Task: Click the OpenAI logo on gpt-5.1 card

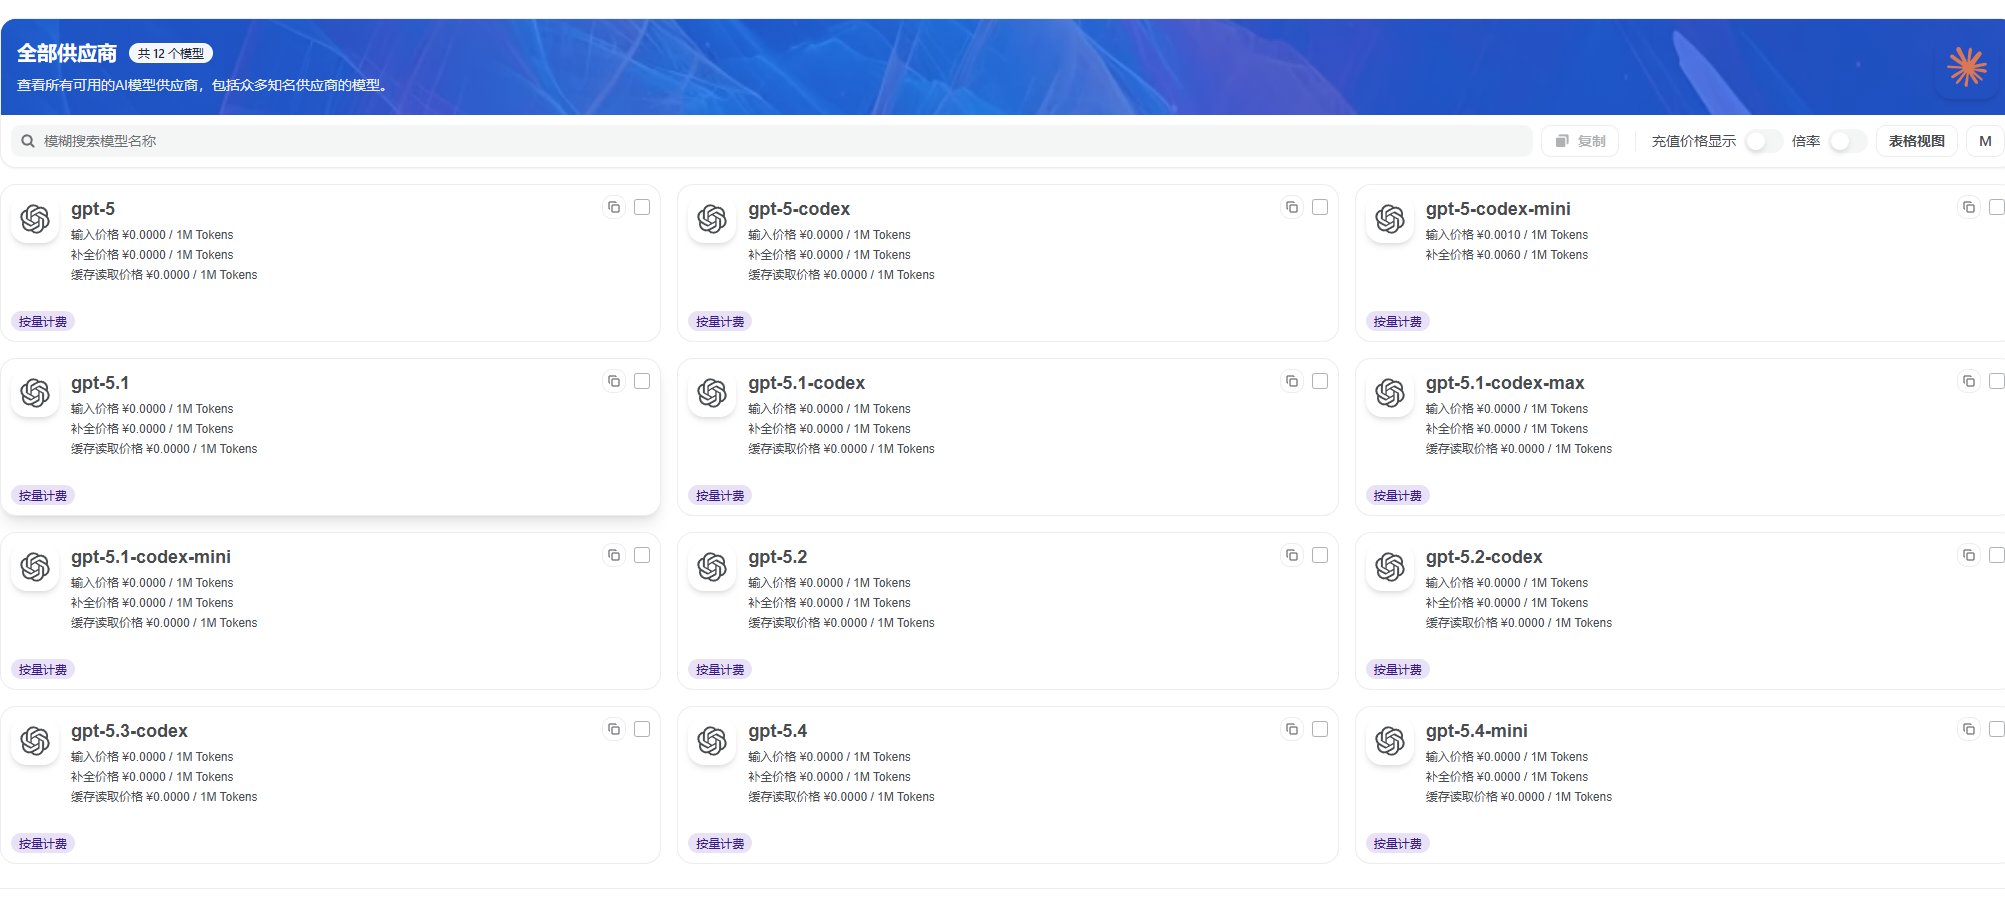Action: point(35,393)
